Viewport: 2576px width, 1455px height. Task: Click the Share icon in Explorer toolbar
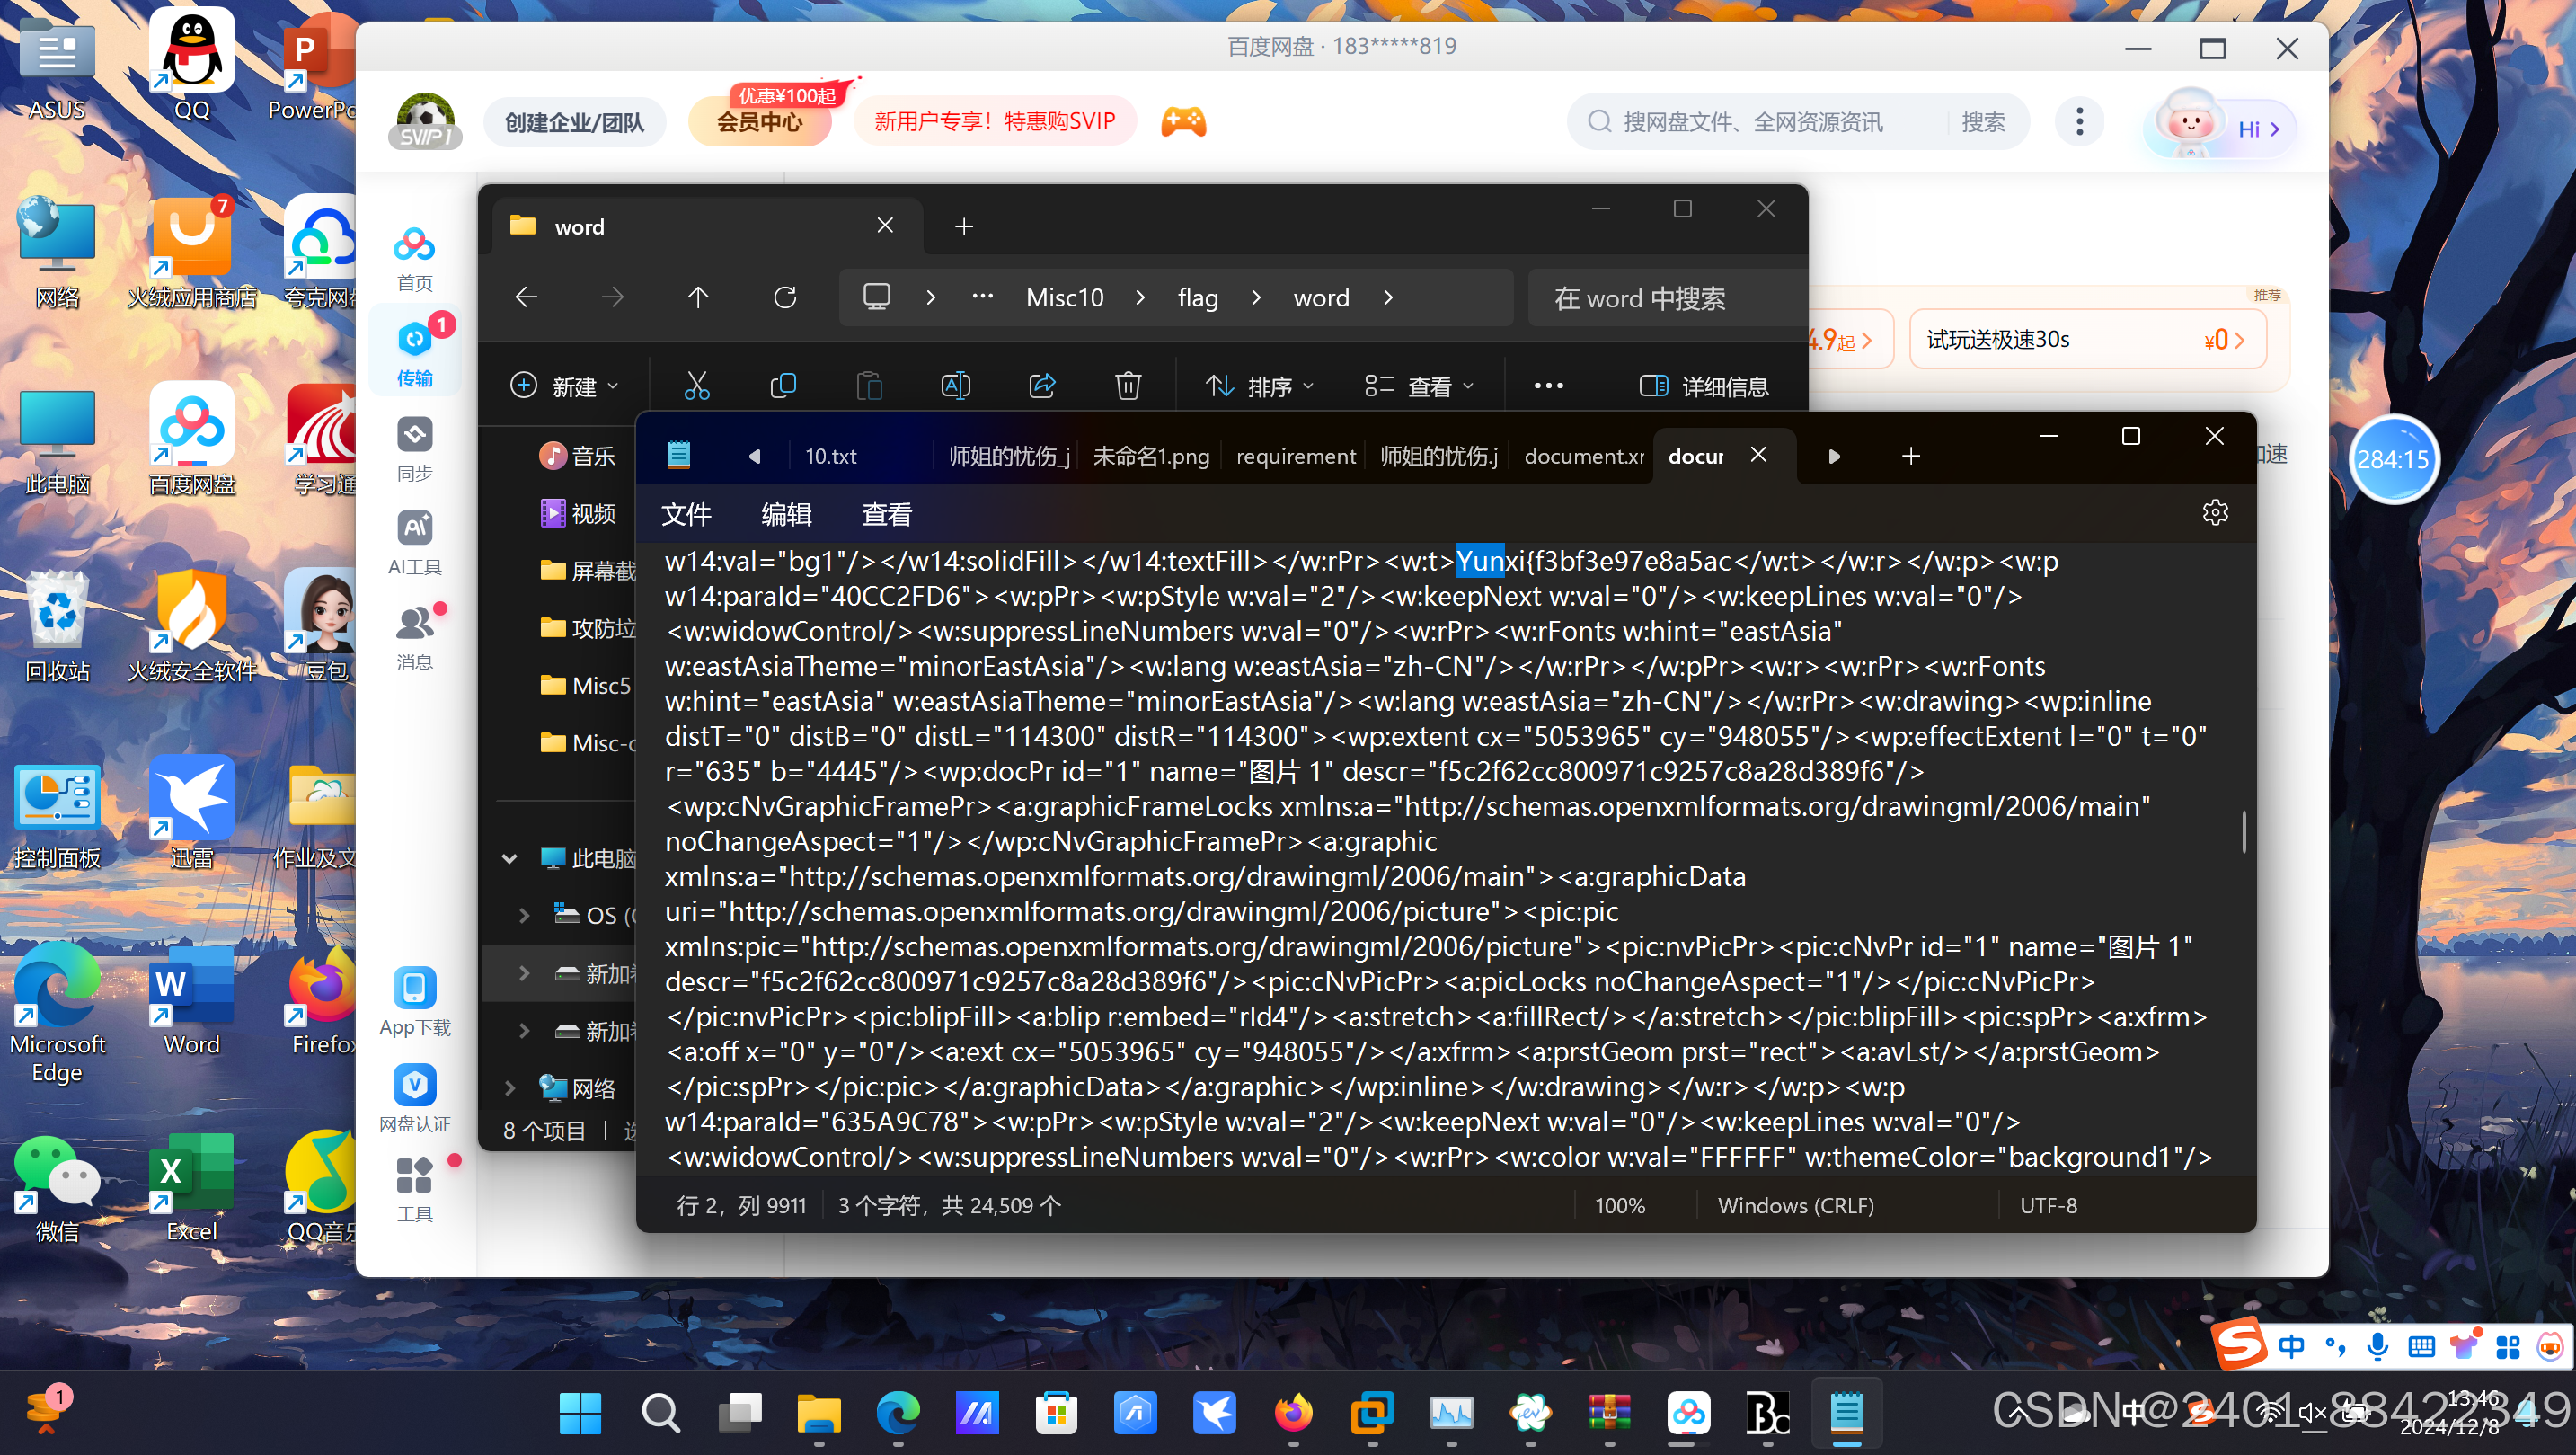[1042, 386]
